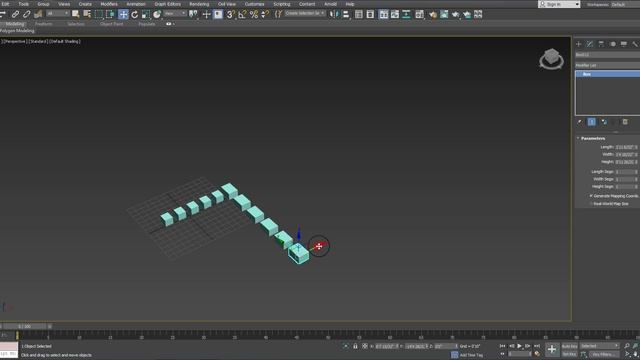Open the Tools menu
Image resolution: width=640 pixels, height=360 pixels.
(24, 4)
